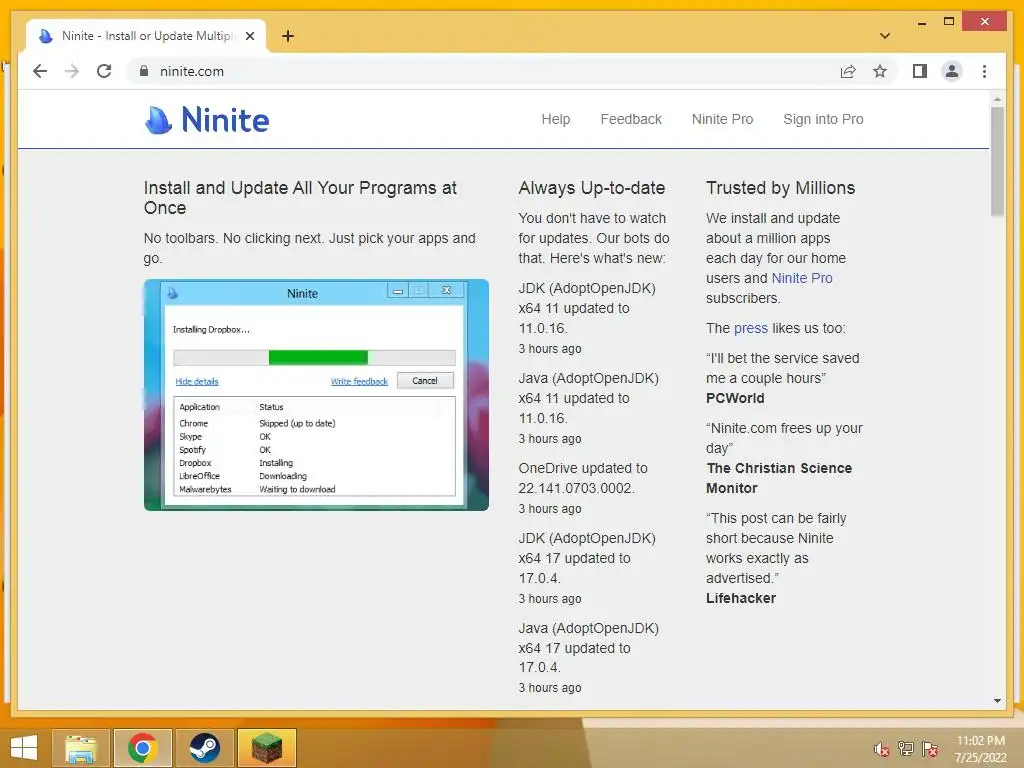The image size is (1024, 768).
Task: Click the network tray icon
Action: tap(906, 749)
